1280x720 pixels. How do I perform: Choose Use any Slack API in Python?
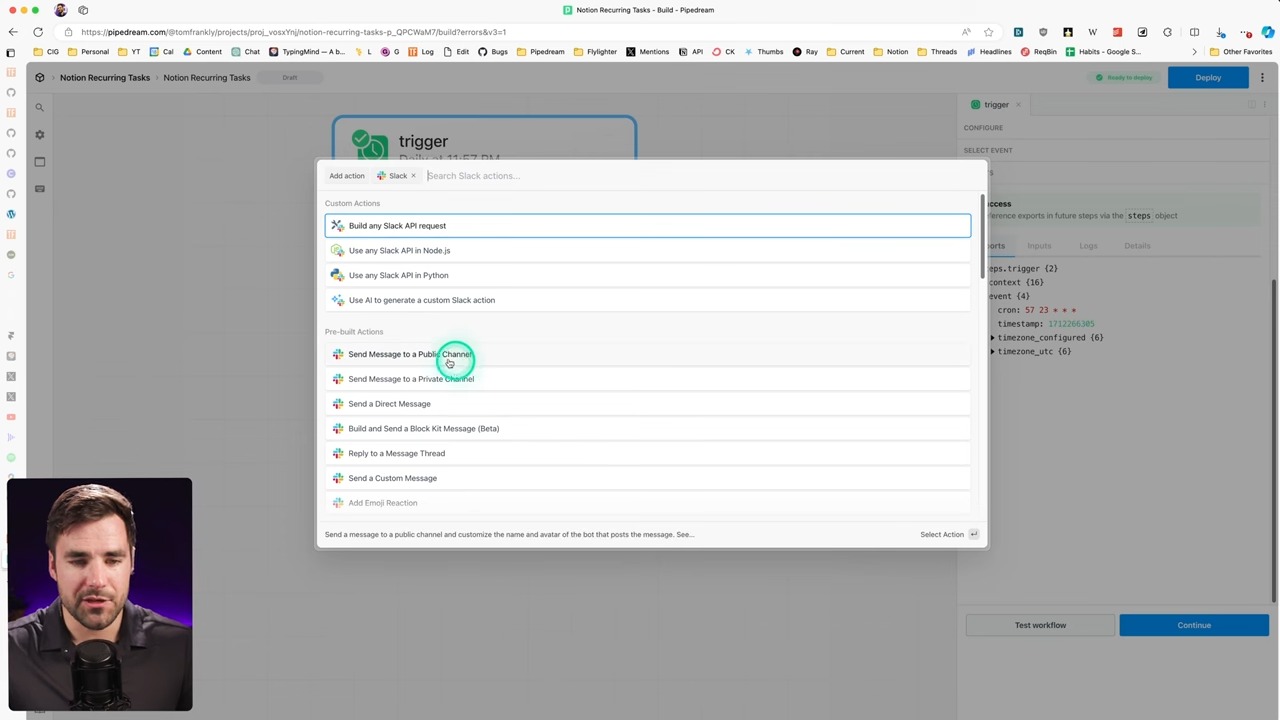[398, 275]
